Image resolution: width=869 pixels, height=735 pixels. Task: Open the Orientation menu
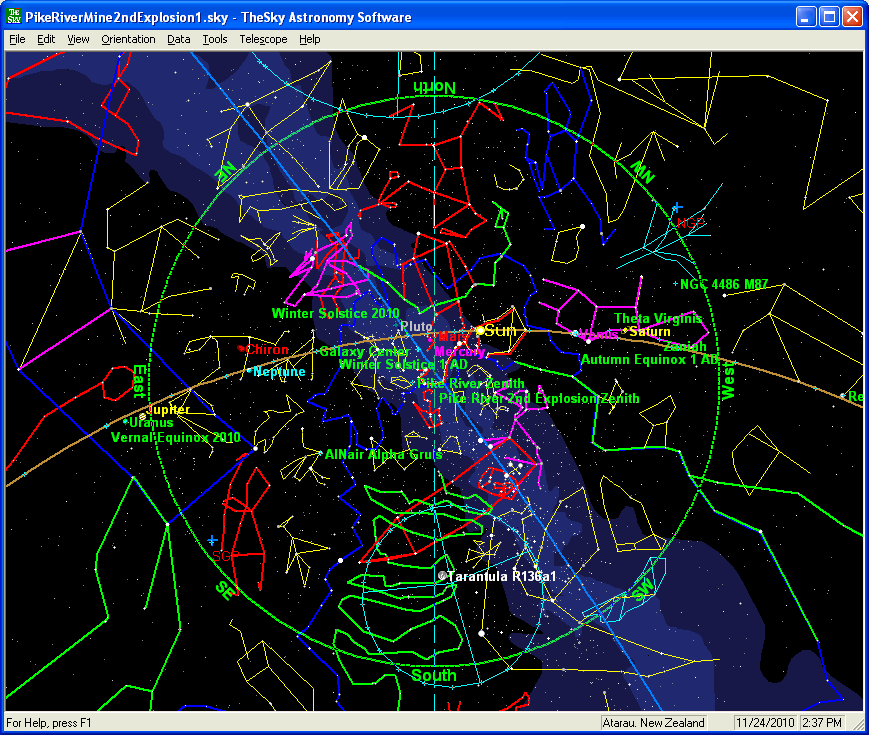tap(128, 39)
